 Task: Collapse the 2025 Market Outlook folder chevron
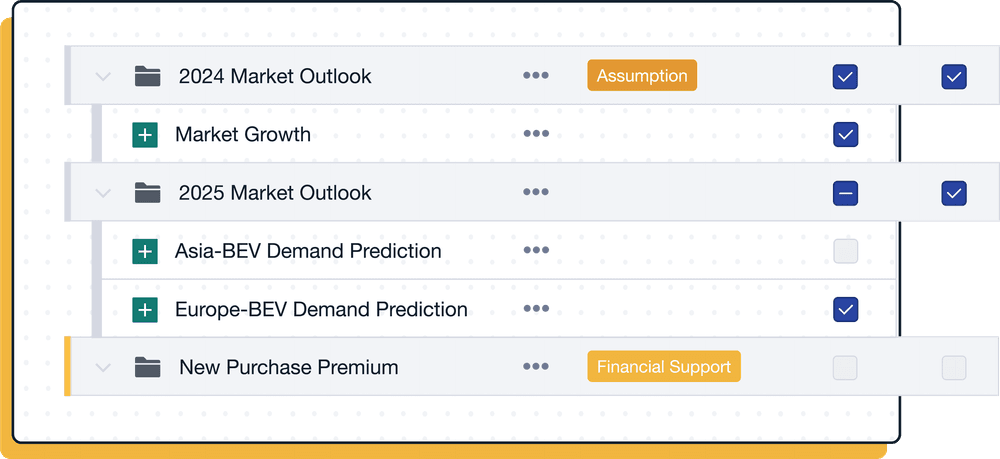click(102, 193)
